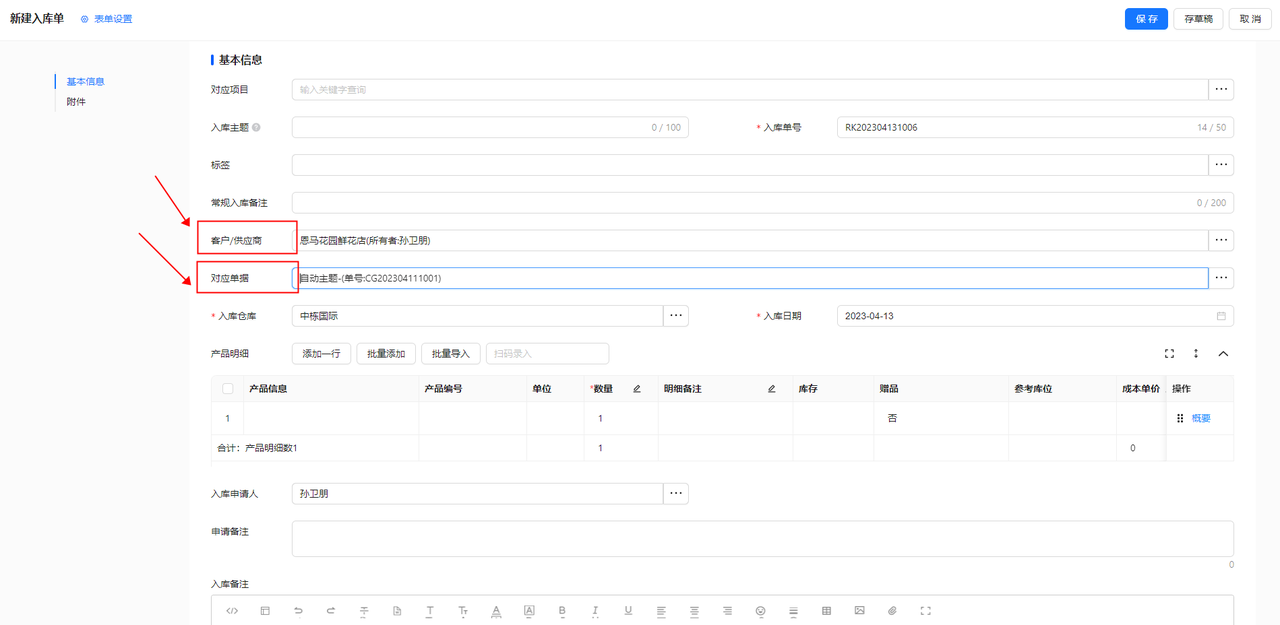The width and height of the screenshot is (1280, 625).
Task: Click the layout template icon in editor toolbar
Action: (x=265, y=610)
